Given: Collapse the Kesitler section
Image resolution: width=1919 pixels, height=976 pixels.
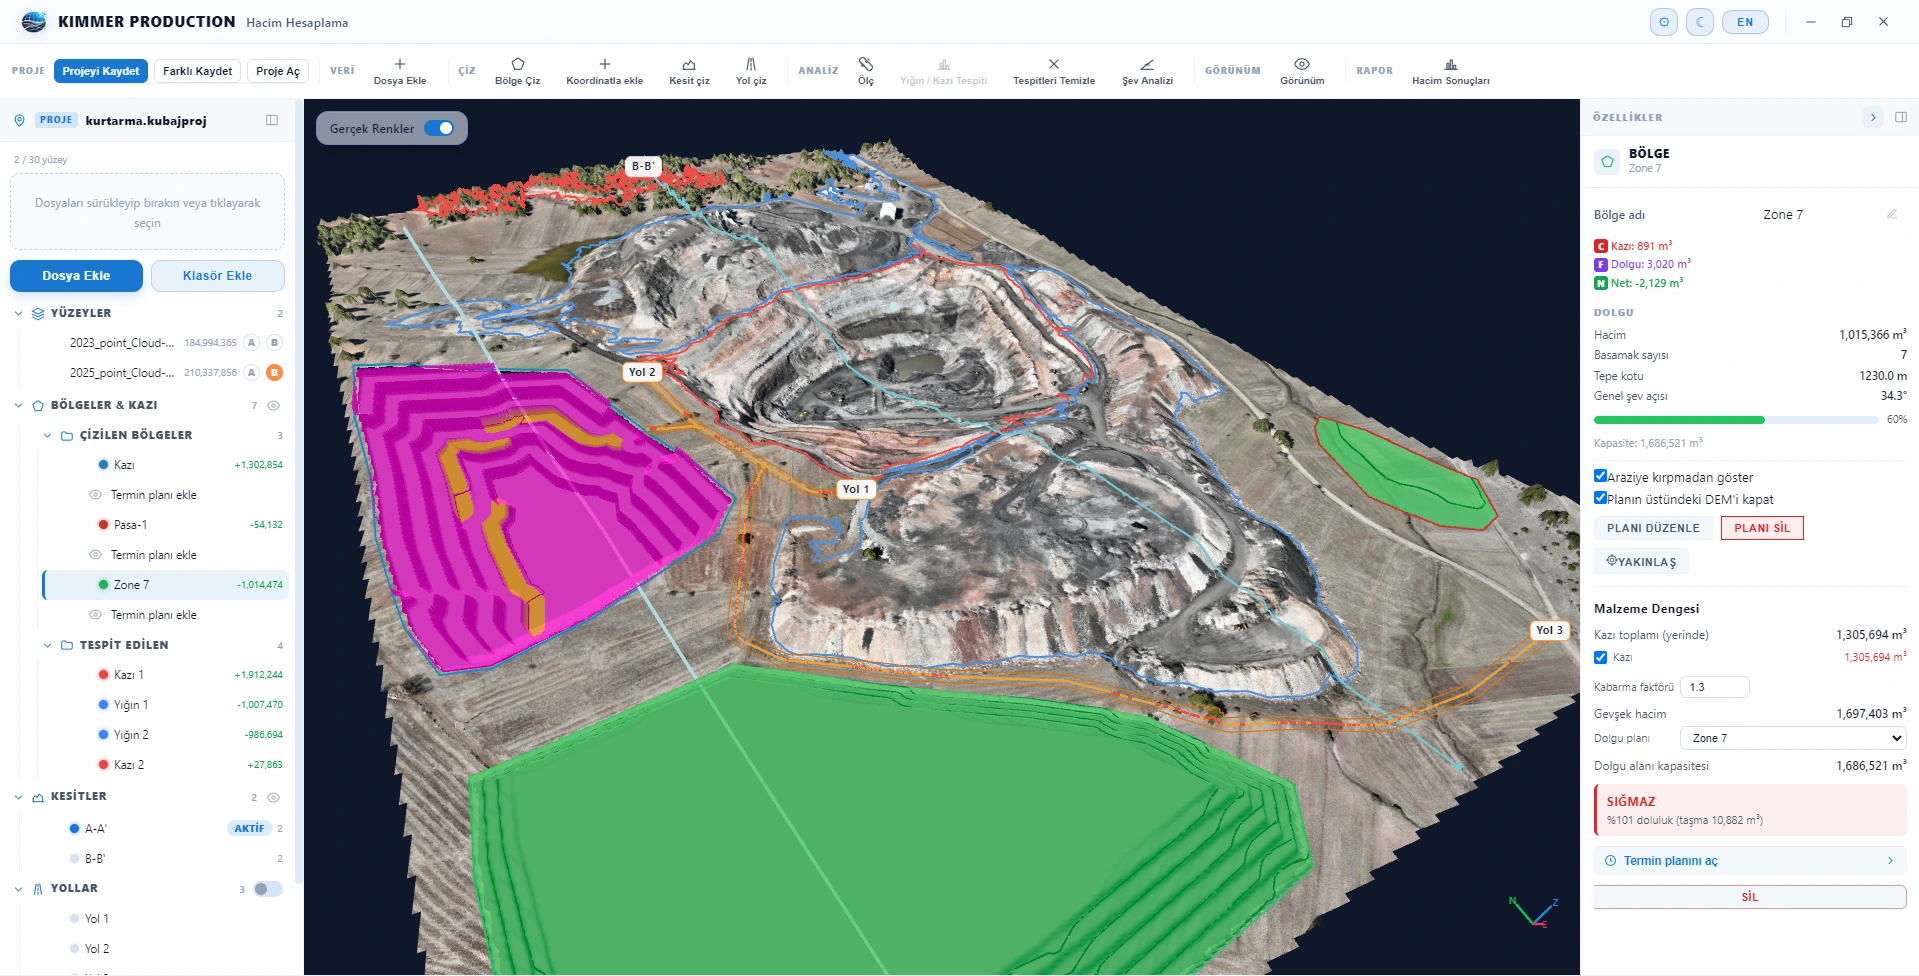Looking at the screenshot, I should tap(18, 797).
